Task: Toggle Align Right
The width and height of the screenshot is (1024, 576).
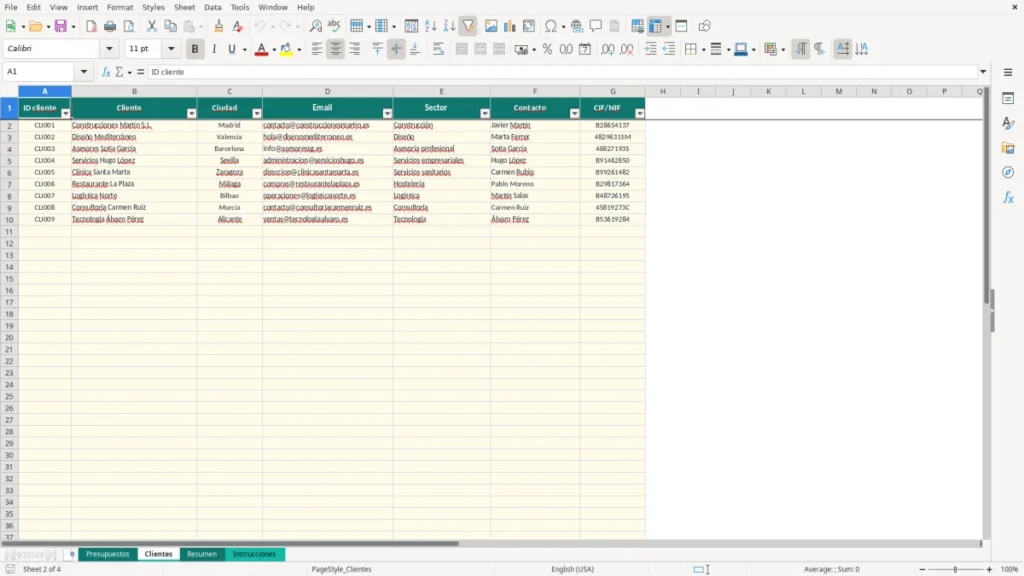Action: (355, 49)
